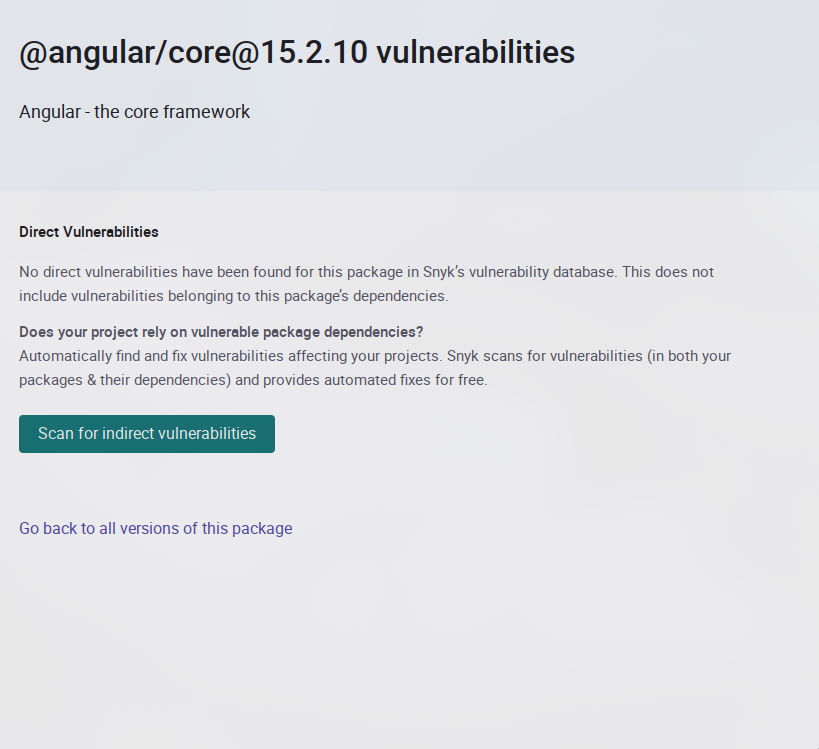Click "the core framework" subtitle text
Viewport: 819px width, 749px height.
click(172, 112)
